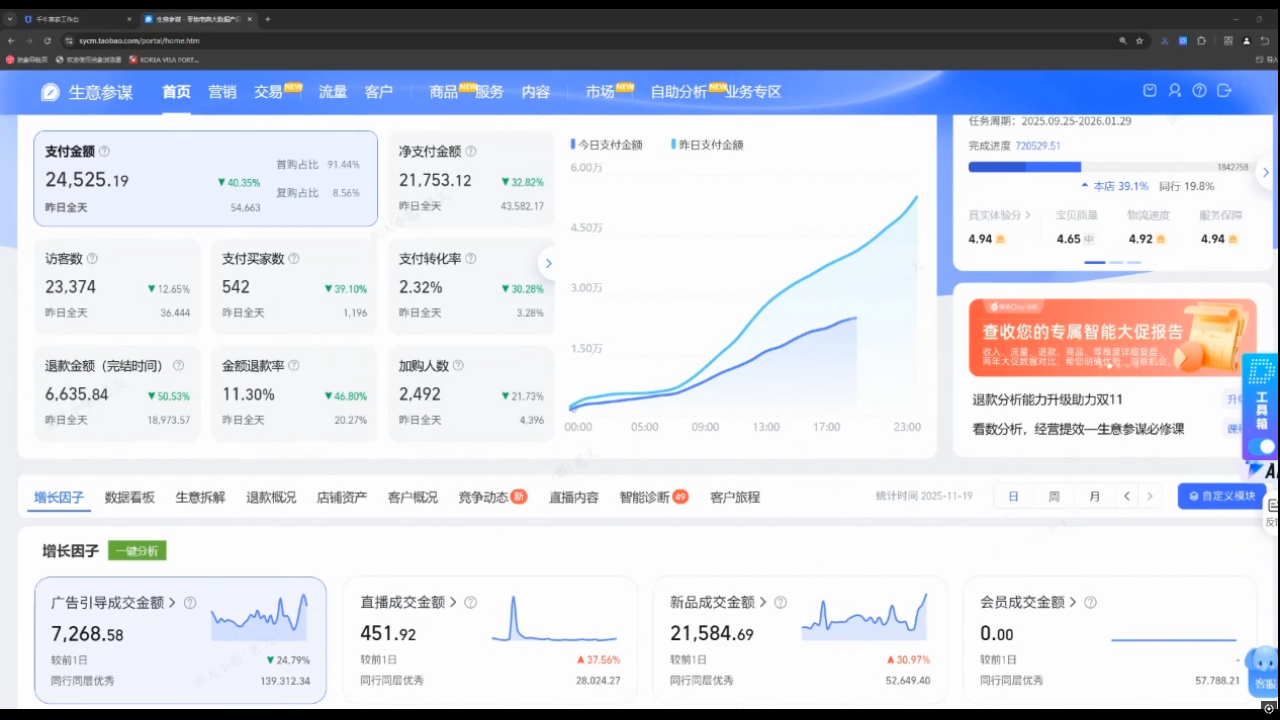Click info icon next to 支付金额
This screenshot has width=1280, height=720.
(104, 152)
